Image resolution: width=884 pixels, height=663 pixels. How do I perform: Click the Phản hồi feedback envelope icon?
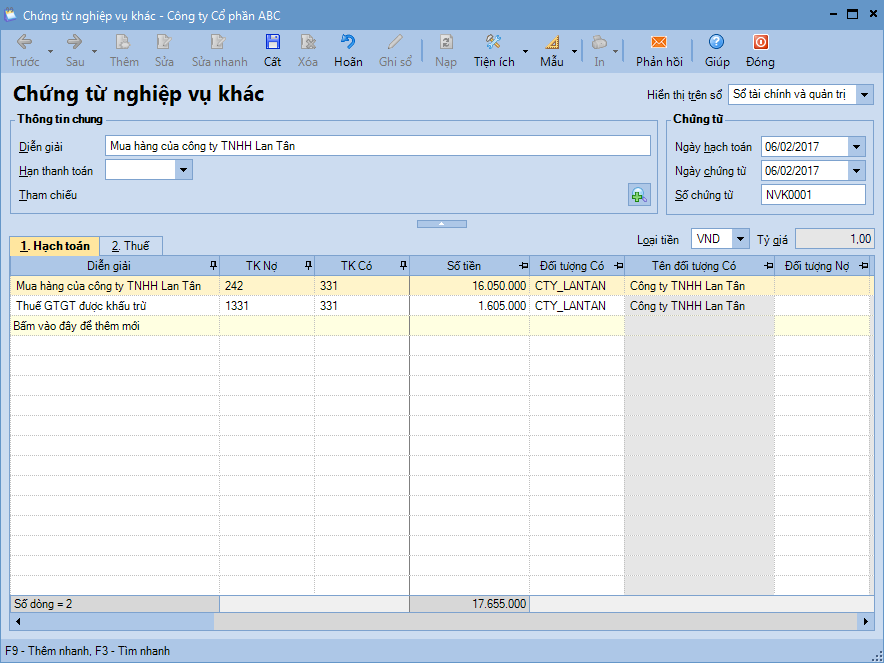pyautogui.click(x=658, y=43)
